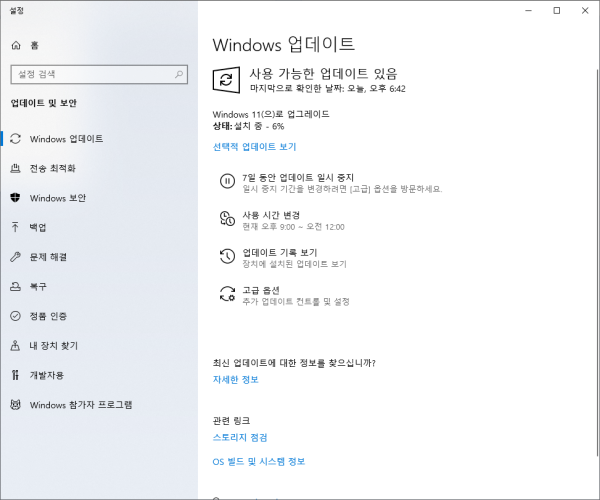Click the 상태: 설치 중 - 6% text
600x500 pixels.
pos(248,126)
